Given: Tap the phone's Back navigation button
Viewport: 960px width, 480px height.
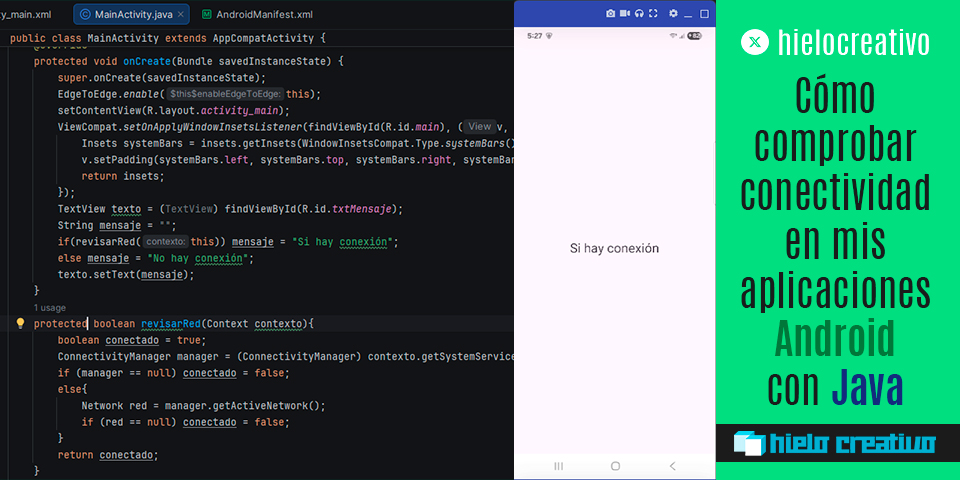Looking at the screenshot, I should tap(672, 466).
